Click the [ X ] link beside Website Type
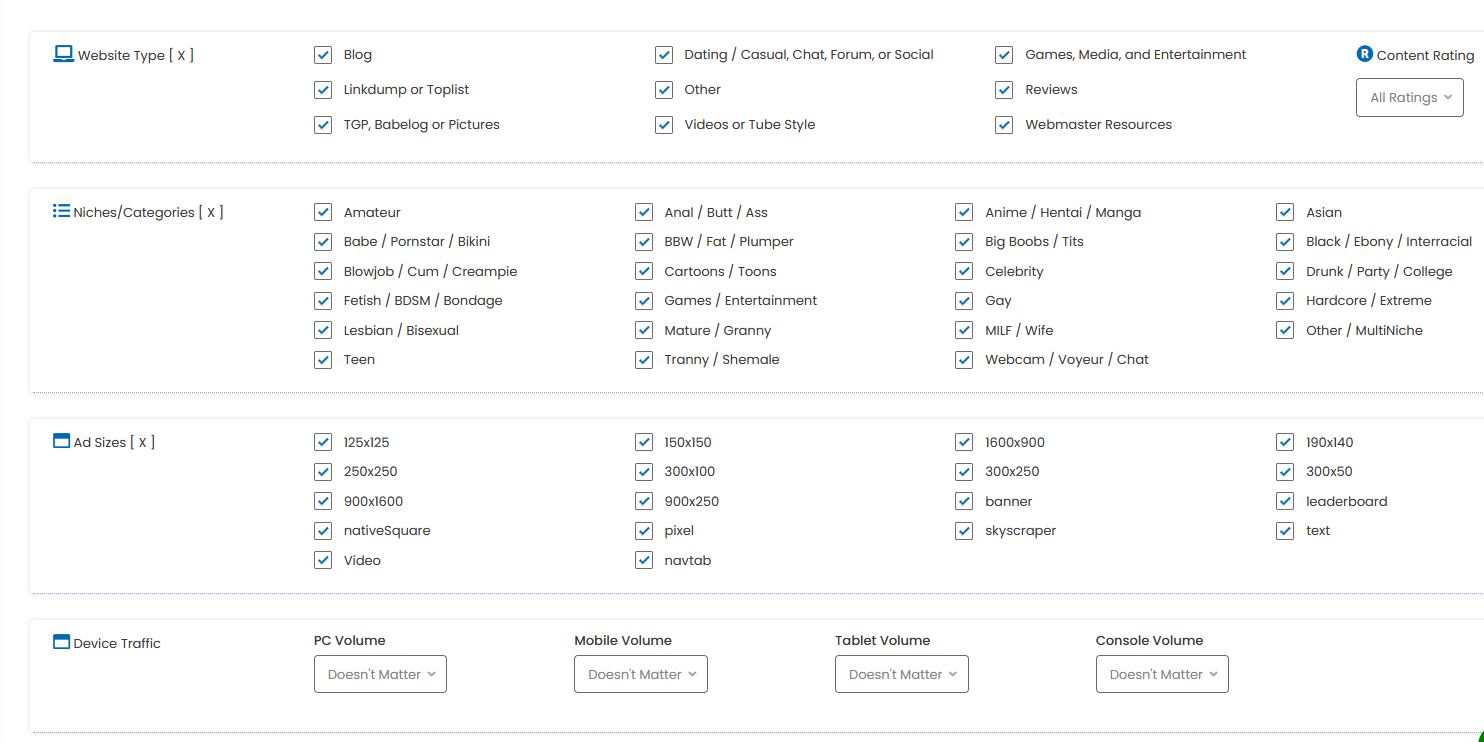 (181, 55)
